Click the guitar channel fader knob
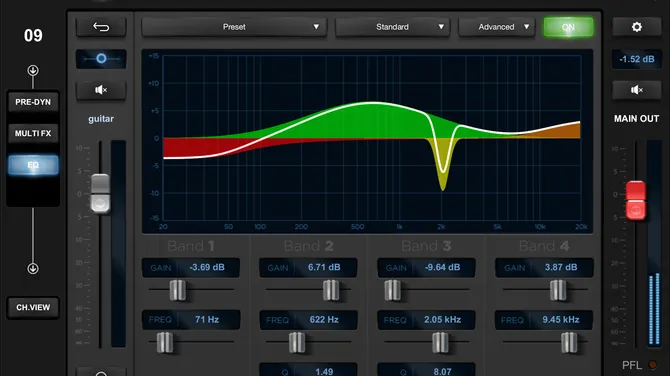The image size is (670, 376). [x=100, y=193]
